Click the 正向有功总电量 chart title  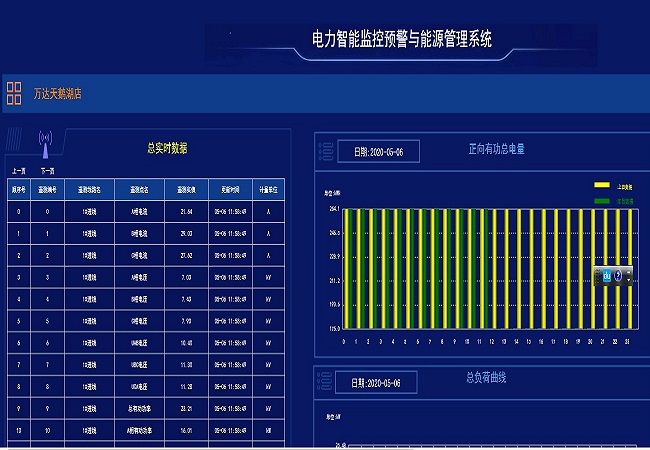[x=496, y=149]
